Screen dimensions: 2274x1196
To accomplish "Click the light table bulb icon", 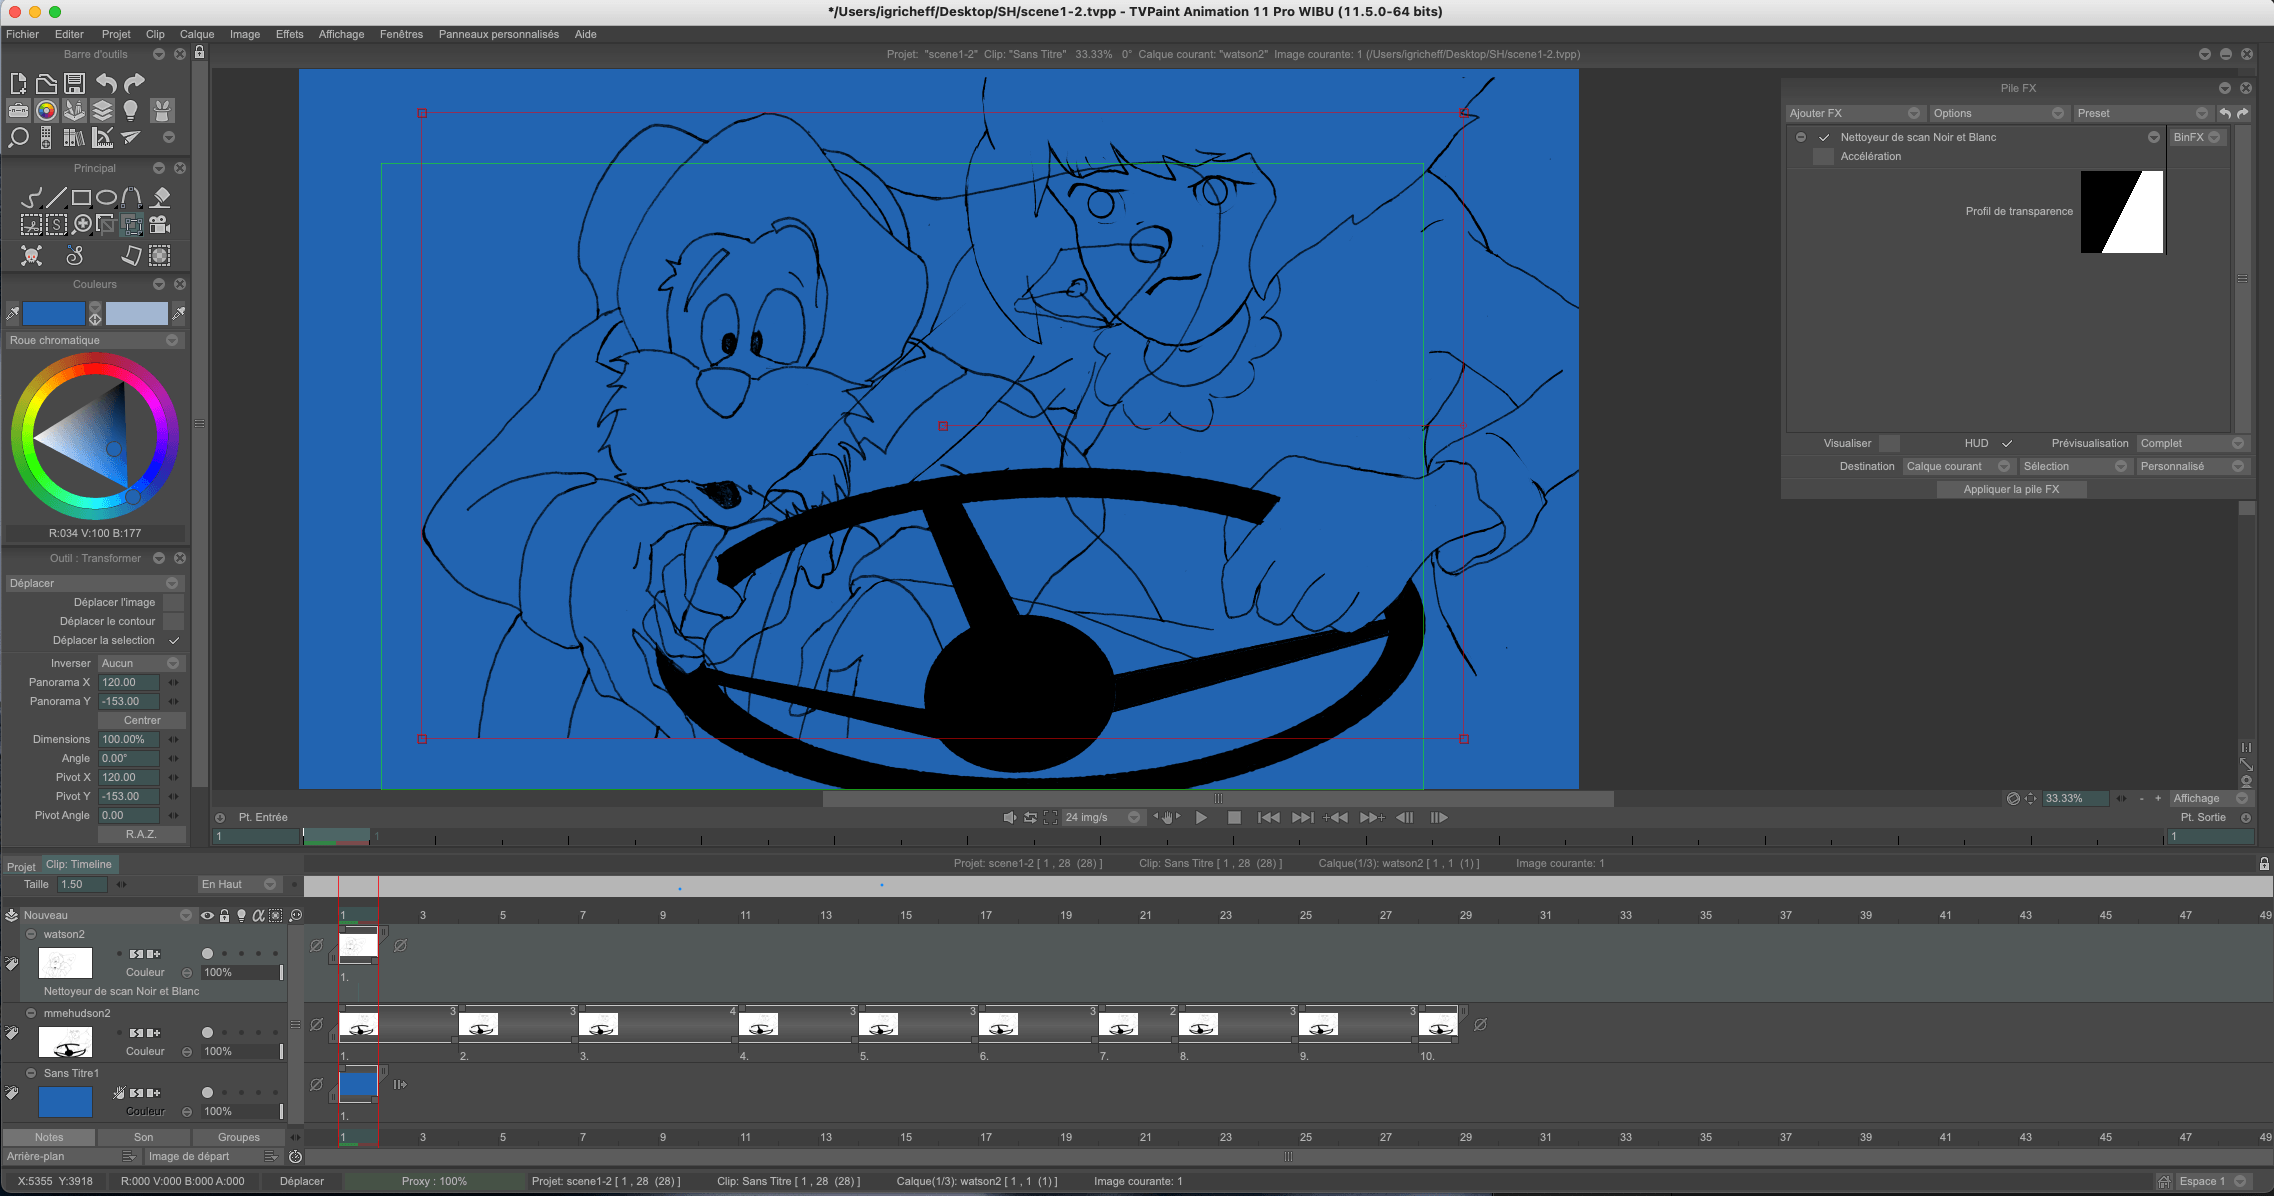I will [x=130, y=110].
